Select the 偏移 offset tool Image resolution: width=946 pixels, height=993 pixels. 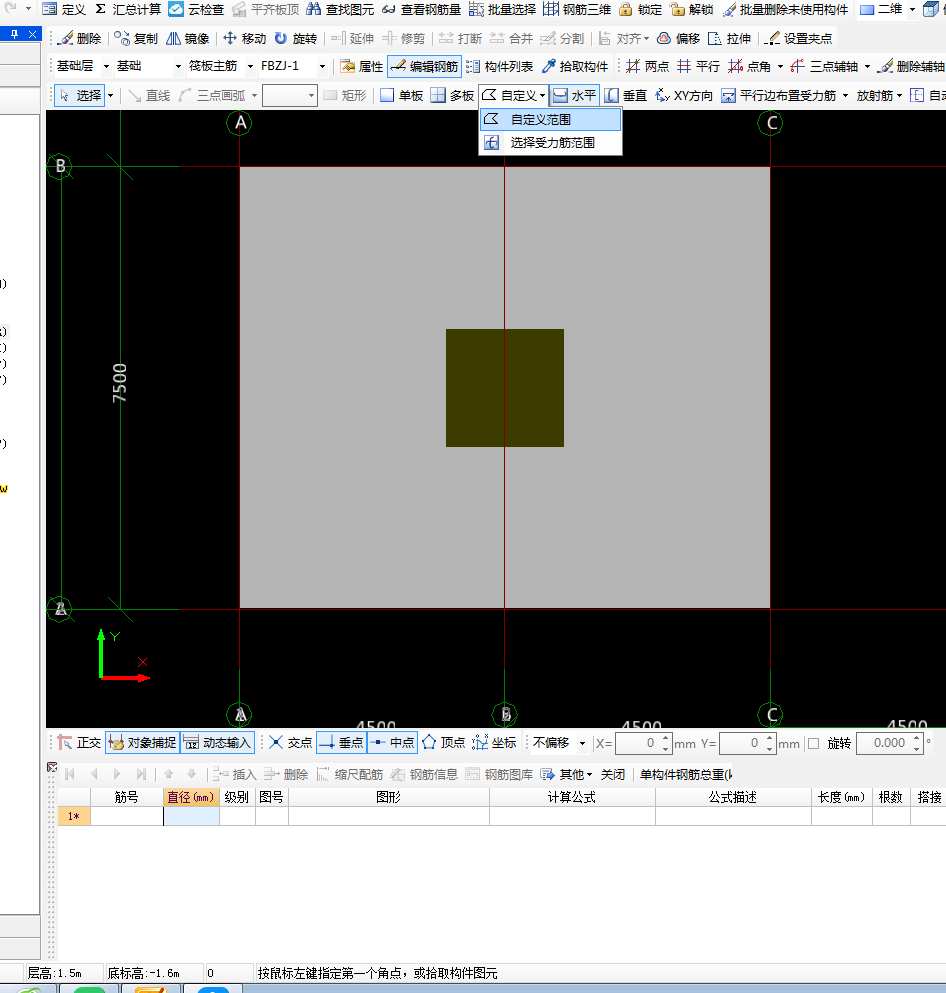tap(678, 39)
